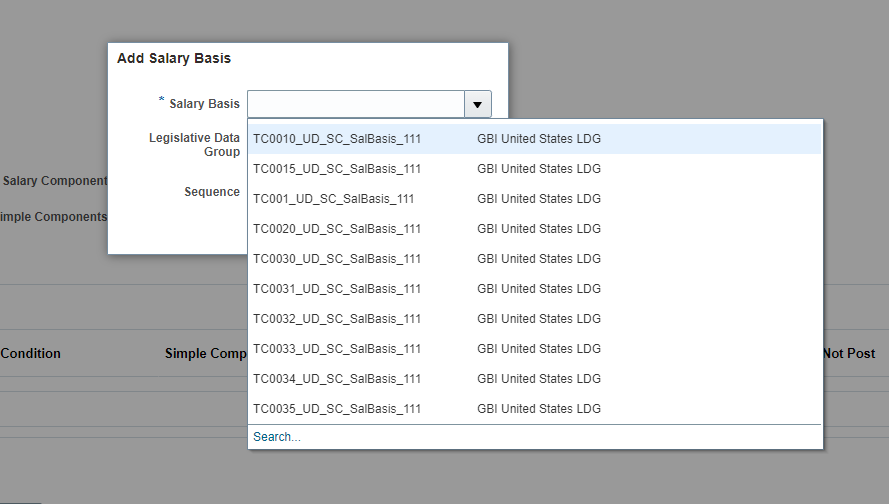This screenshot has height=504, width=889.
Task: Choose TC0015_UD_SC_SalBasis_111 option
Action: pos(337,169)
